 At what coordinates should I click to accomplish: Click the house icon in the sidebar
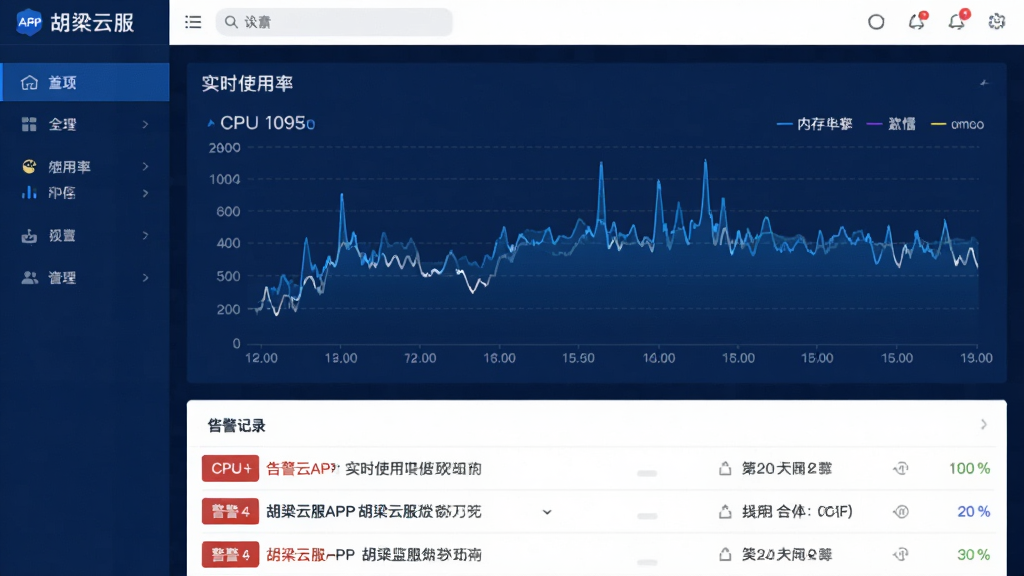click(29, 82)
